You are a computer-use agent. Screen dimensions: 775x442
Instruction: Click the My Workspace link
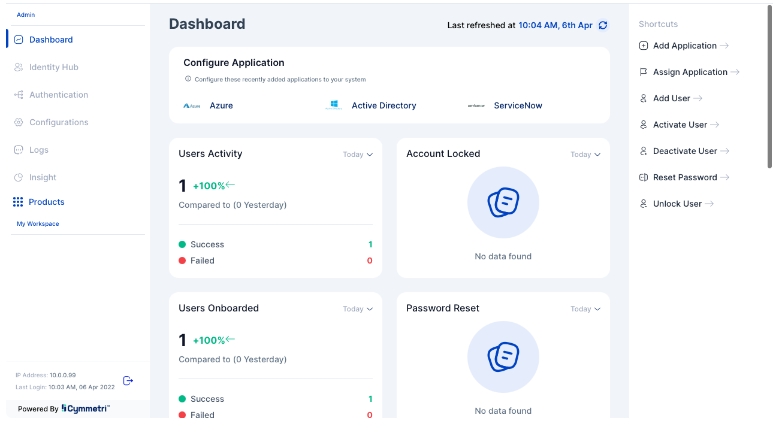(x=38, y=224)
